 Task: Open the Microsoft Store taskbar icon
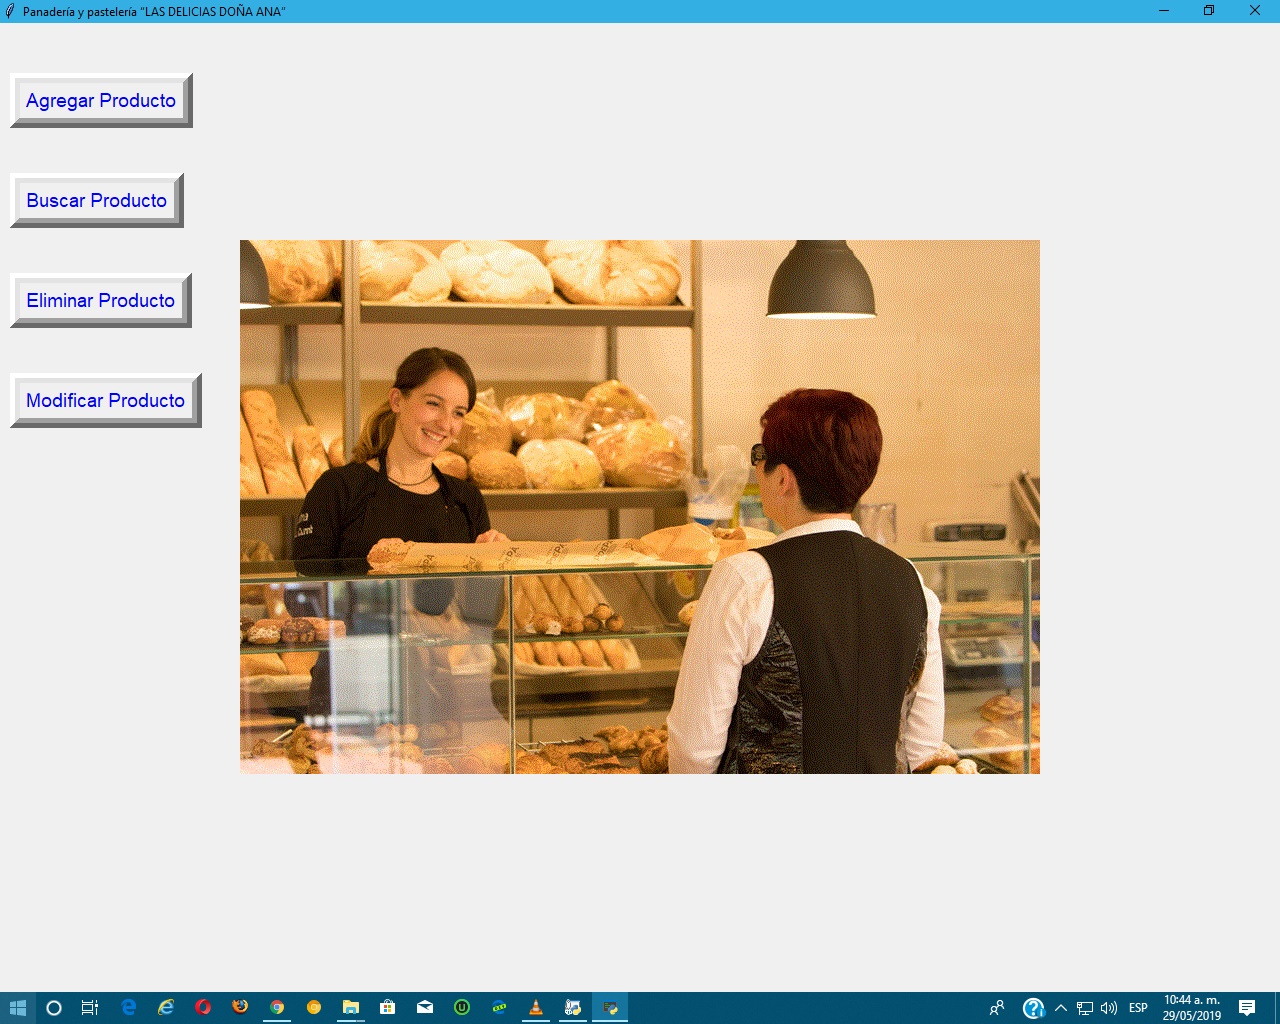(x=388, y=1007)
